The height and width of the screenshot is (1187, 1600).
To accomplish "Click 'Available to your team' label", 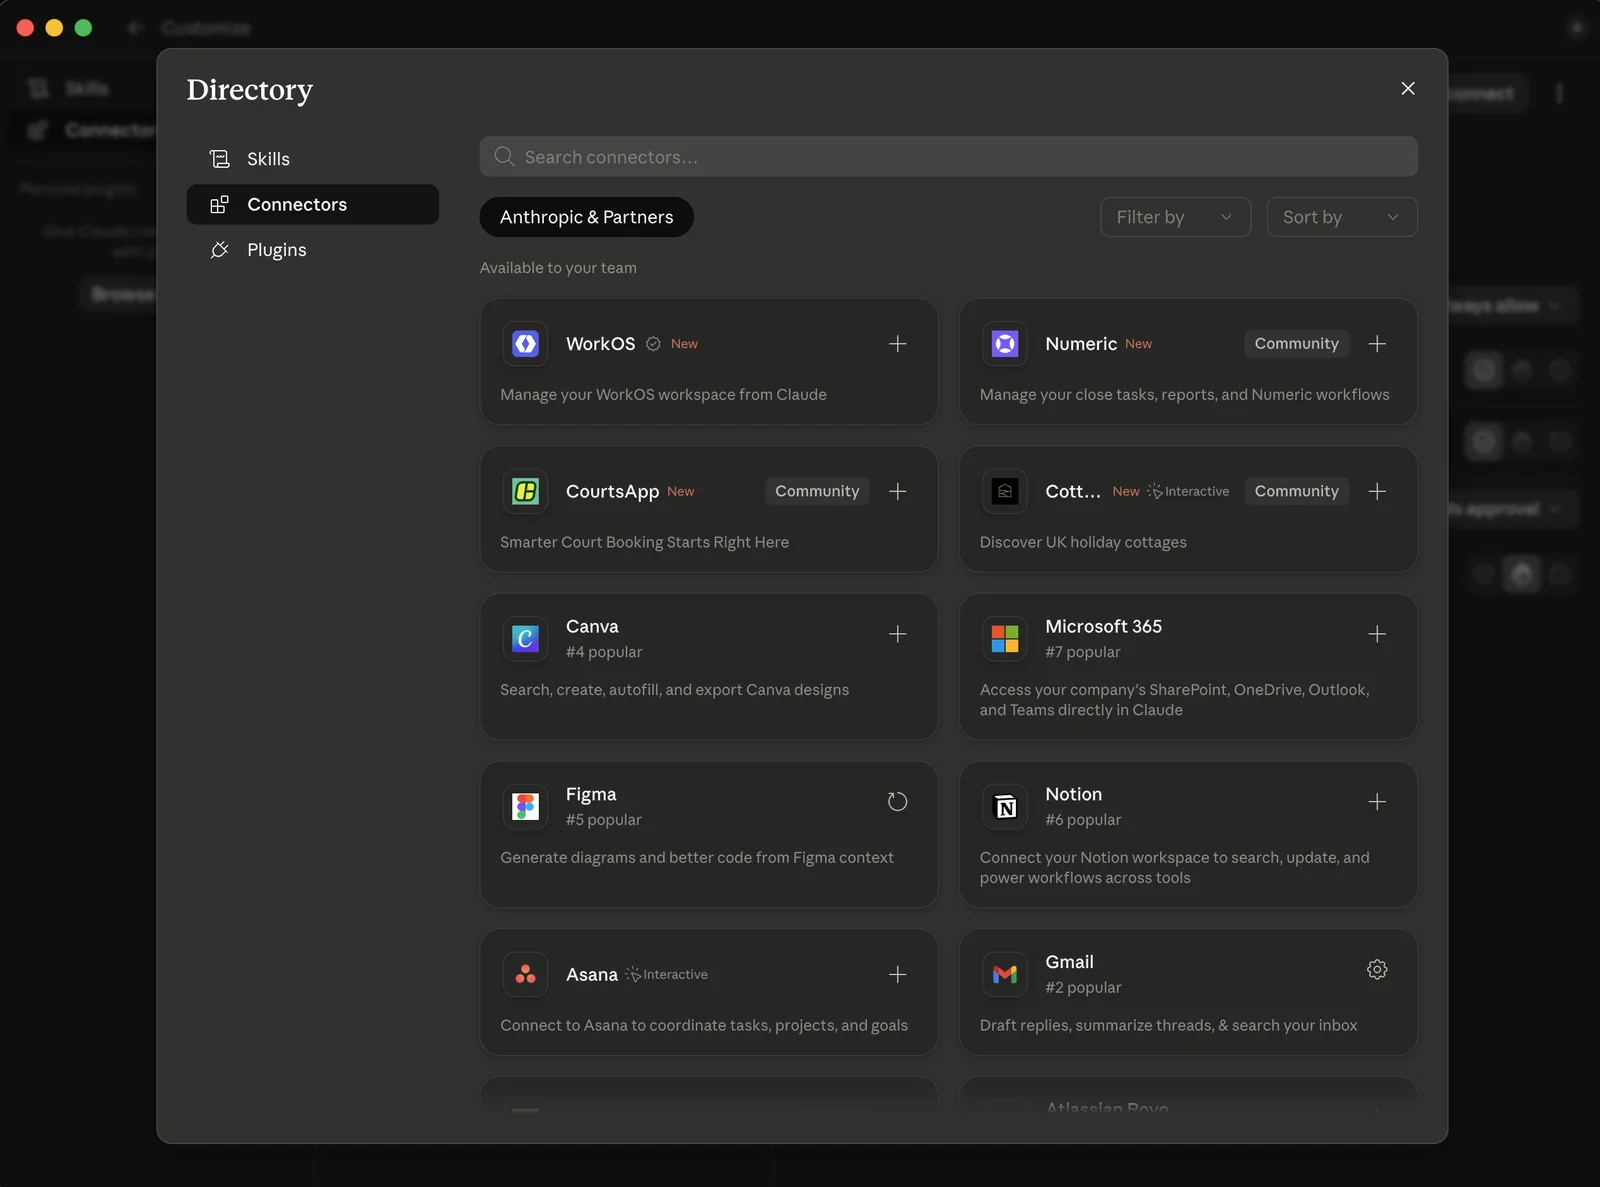I will 558,268.
